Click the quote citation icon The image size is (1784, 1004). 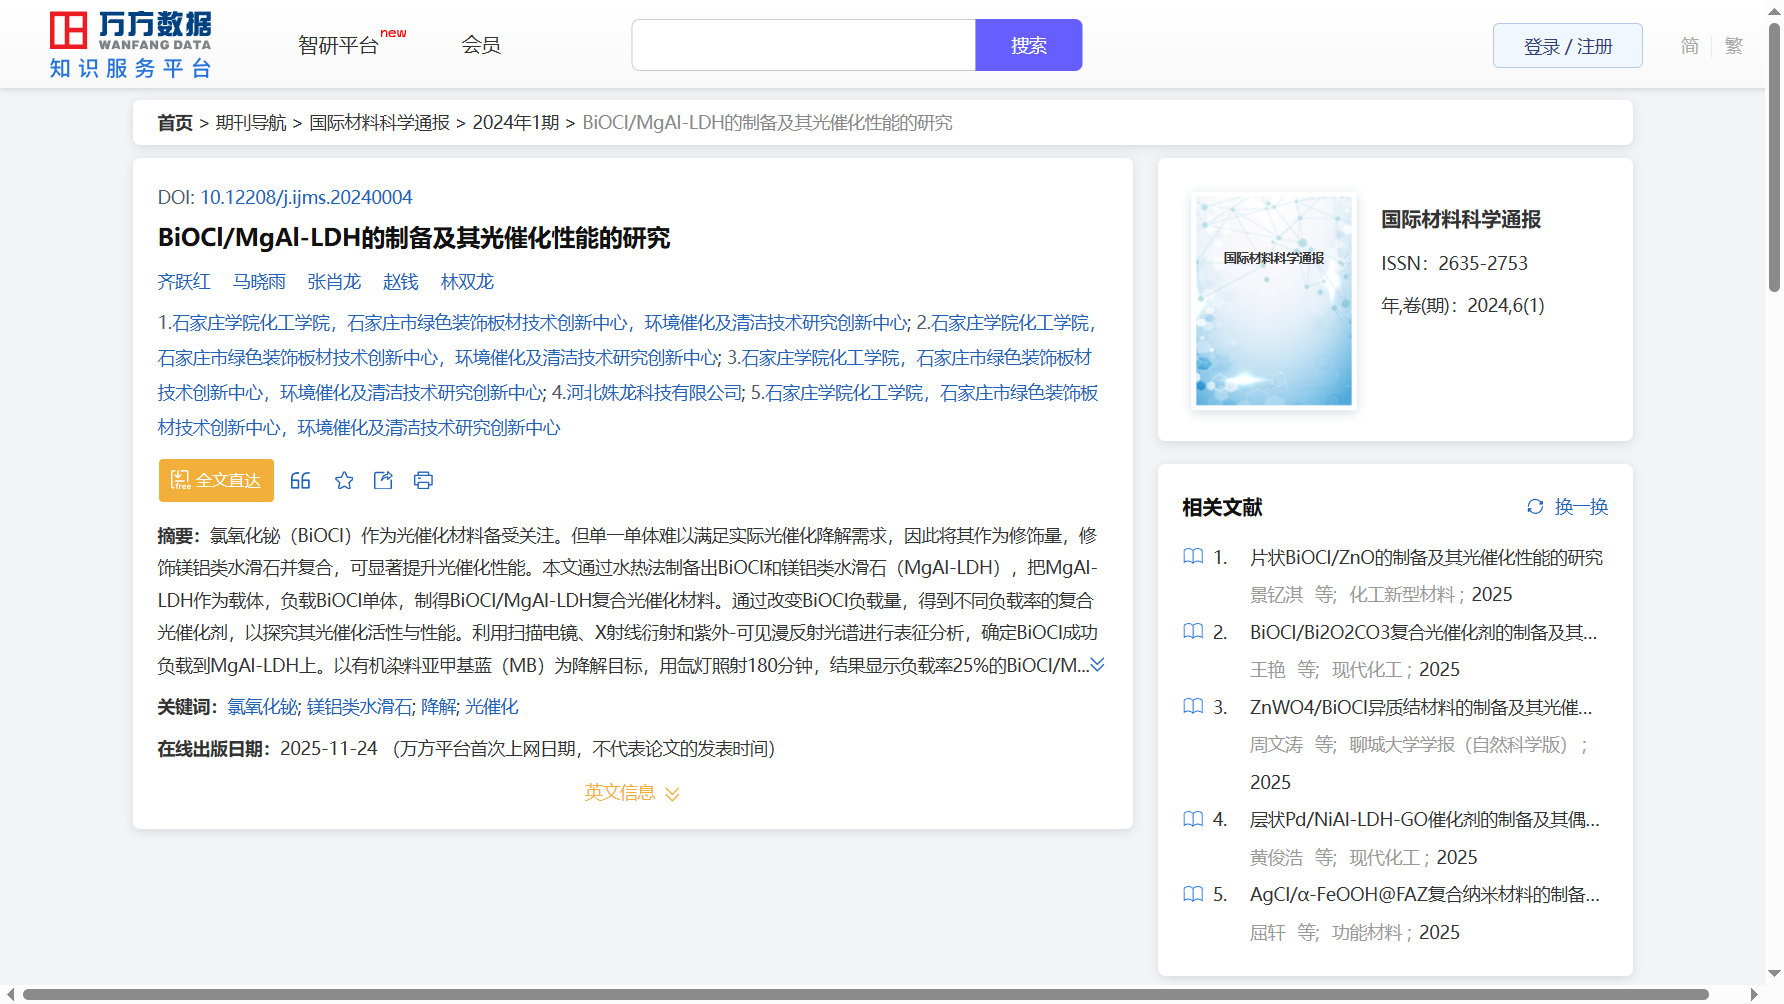click(x=300, y=481)
